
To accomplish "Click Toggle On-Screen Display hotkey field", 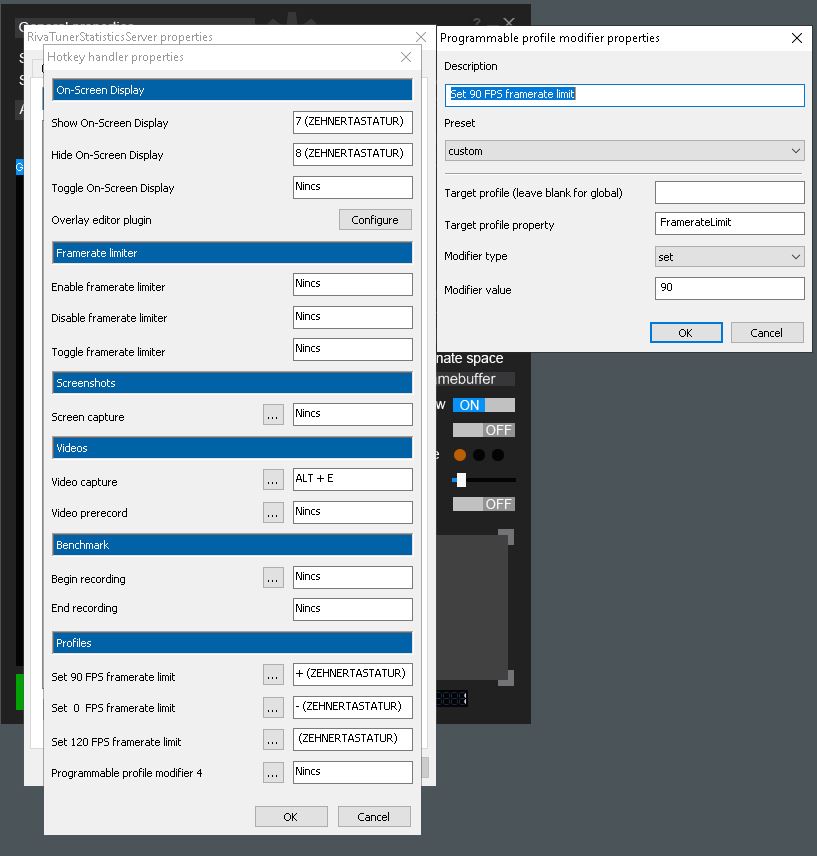I will coord(353,187).
